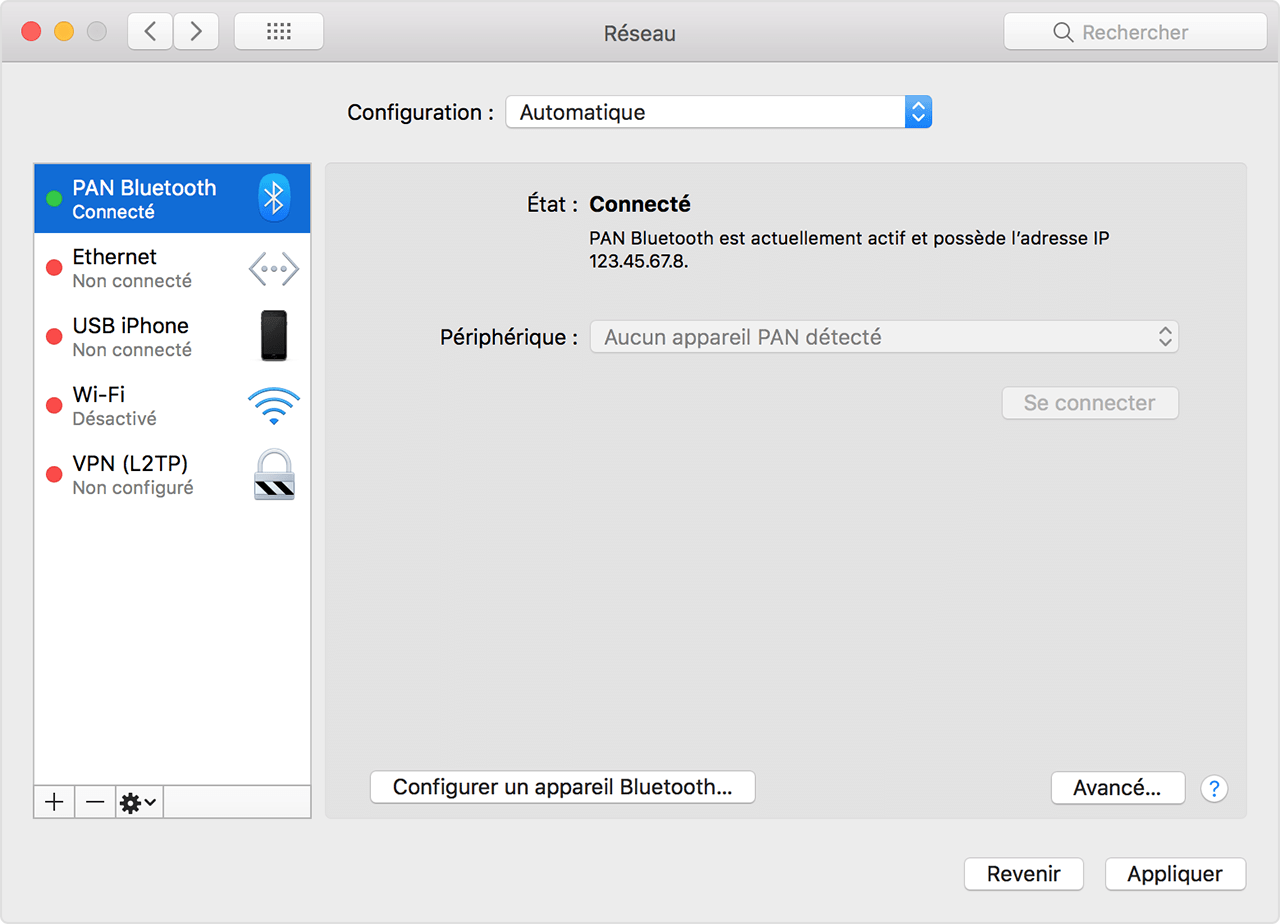The image size is (1280, 924).
Task: Open help with the question mark button
Action: pos(1214,788)
